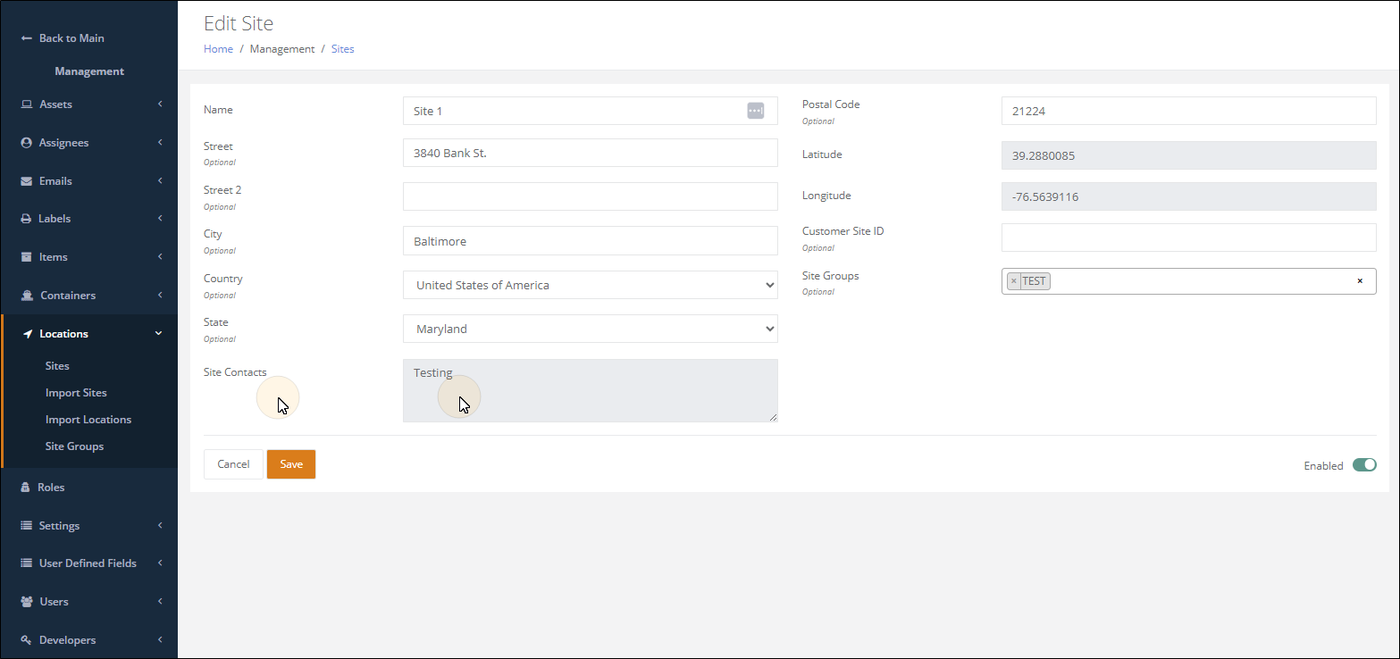
Task: Expand the Users menu chevron
Action: [x=160, y=602]
